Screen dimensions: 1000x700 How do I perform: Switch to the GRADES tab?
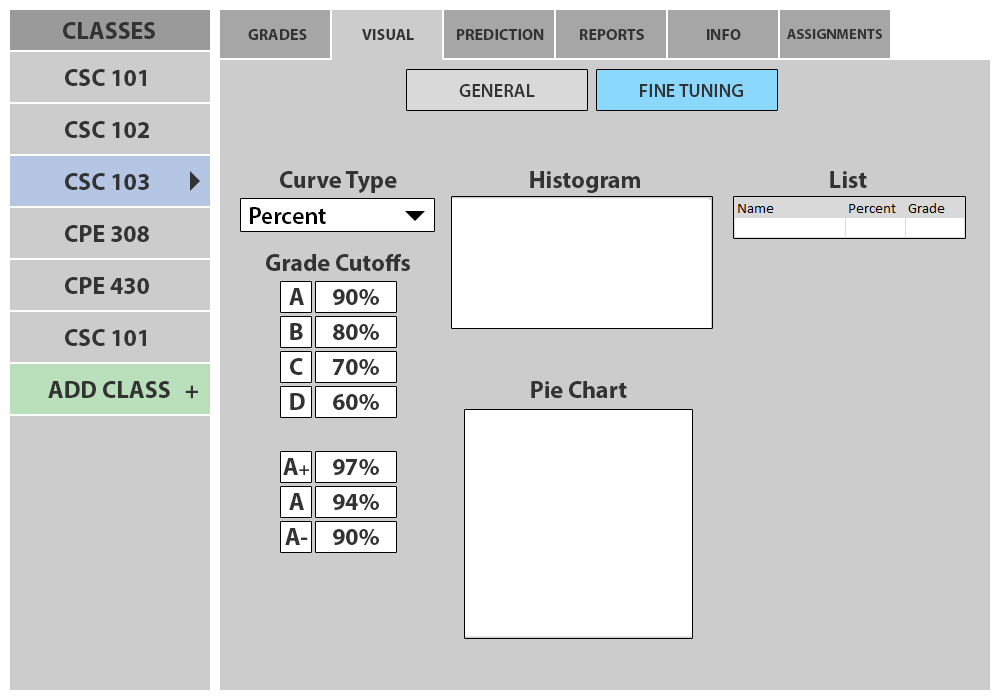click(x=277, y=35)
